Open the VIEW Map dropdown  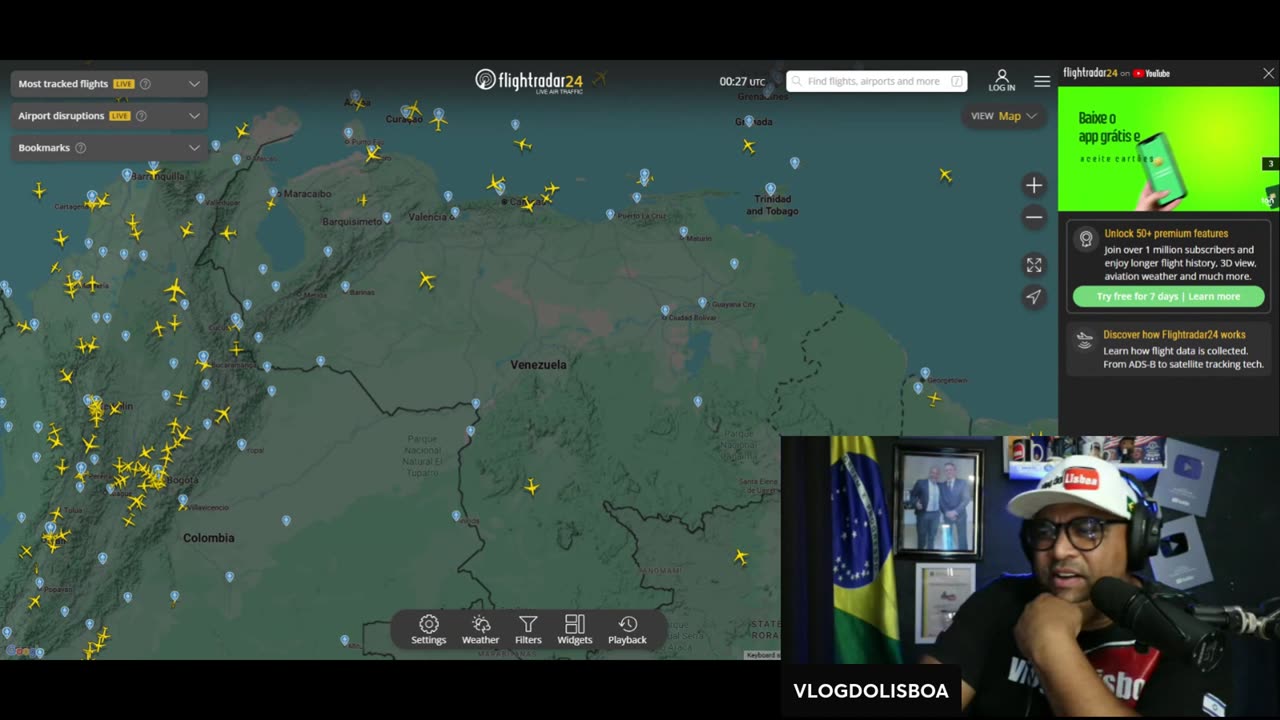1004,116
